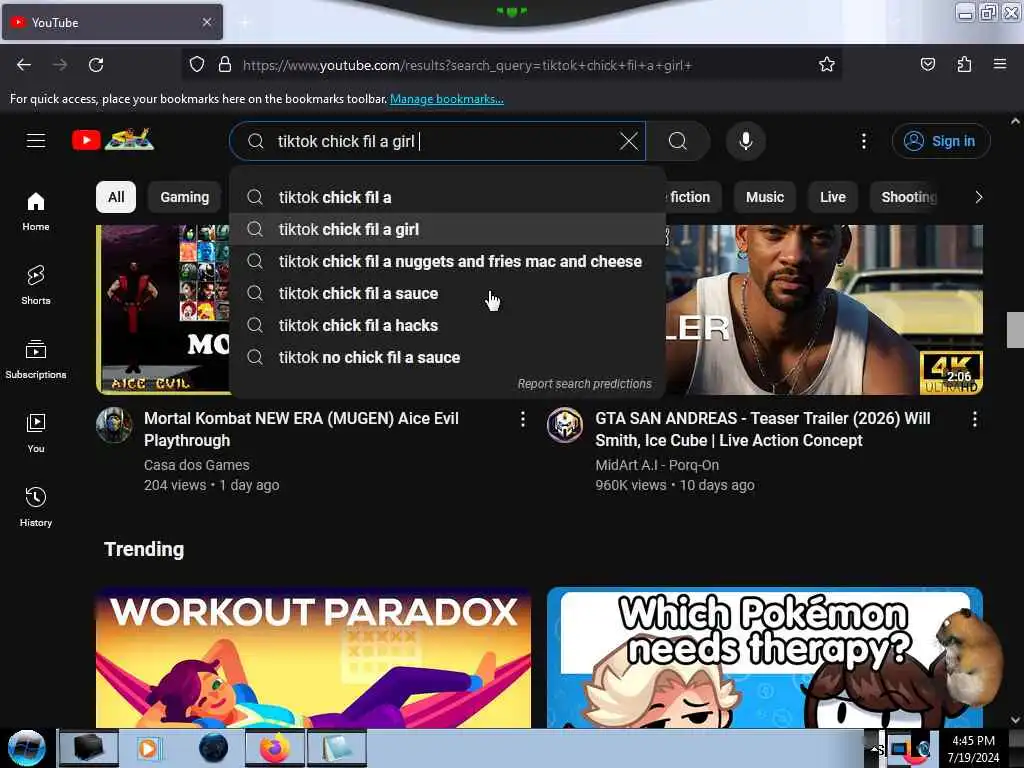Viewport: 1024px width, 768px height.
Task: Choose the nuggets and fries suggestion
Action: tap(447, 261)
